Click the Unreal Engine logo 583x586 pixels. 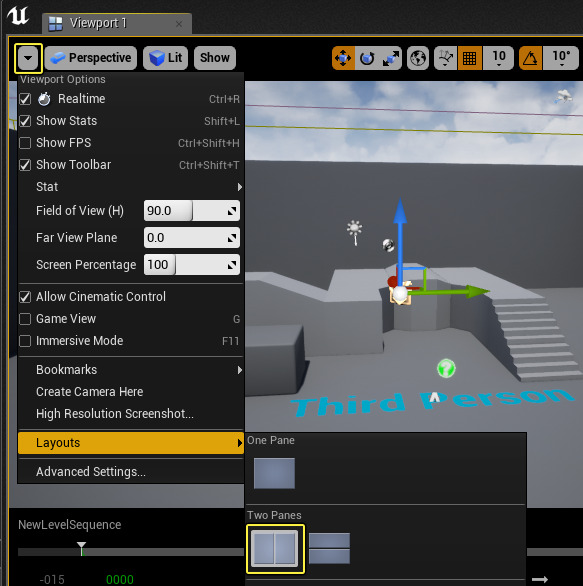(x=18, y=16)
